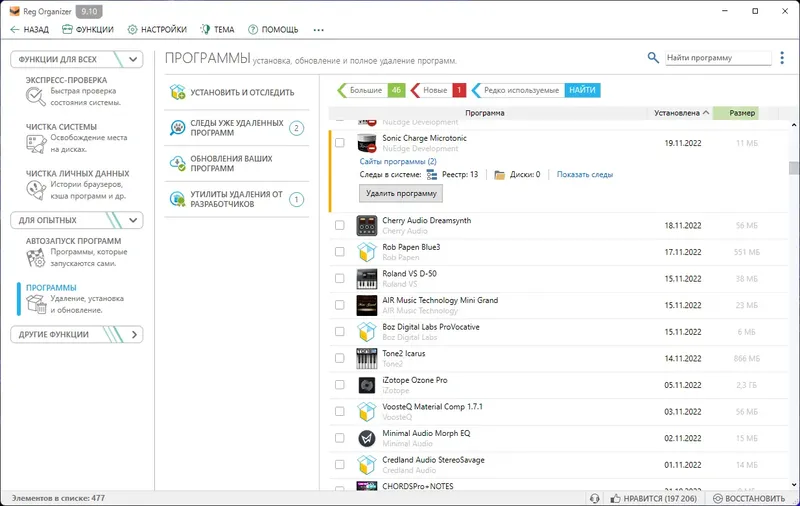Screen dimensions: 800x506
Task: Click the Minimal Audio Morph EQ icon
Action: [367, 438]
